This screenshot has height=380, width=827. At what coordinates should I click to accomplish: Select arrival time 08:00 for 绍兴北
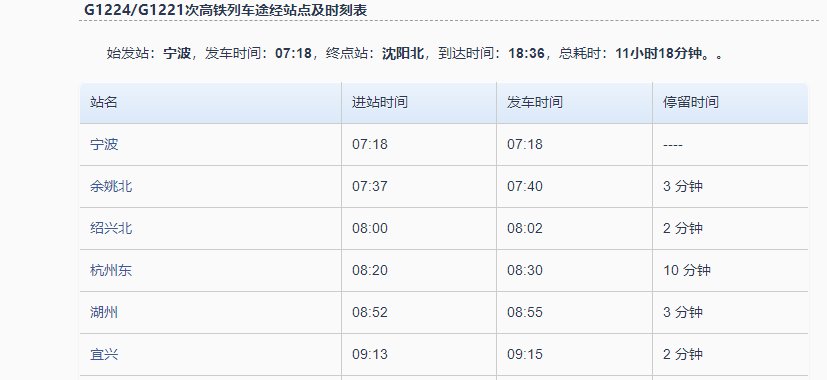(370, 229)
